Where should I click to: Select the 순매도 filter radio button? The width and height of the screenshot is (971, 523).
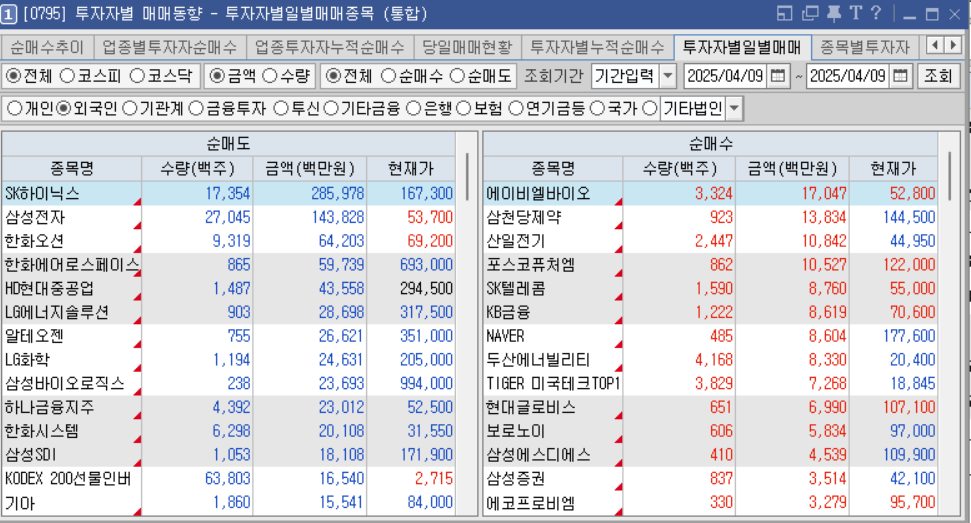[457, 76]
